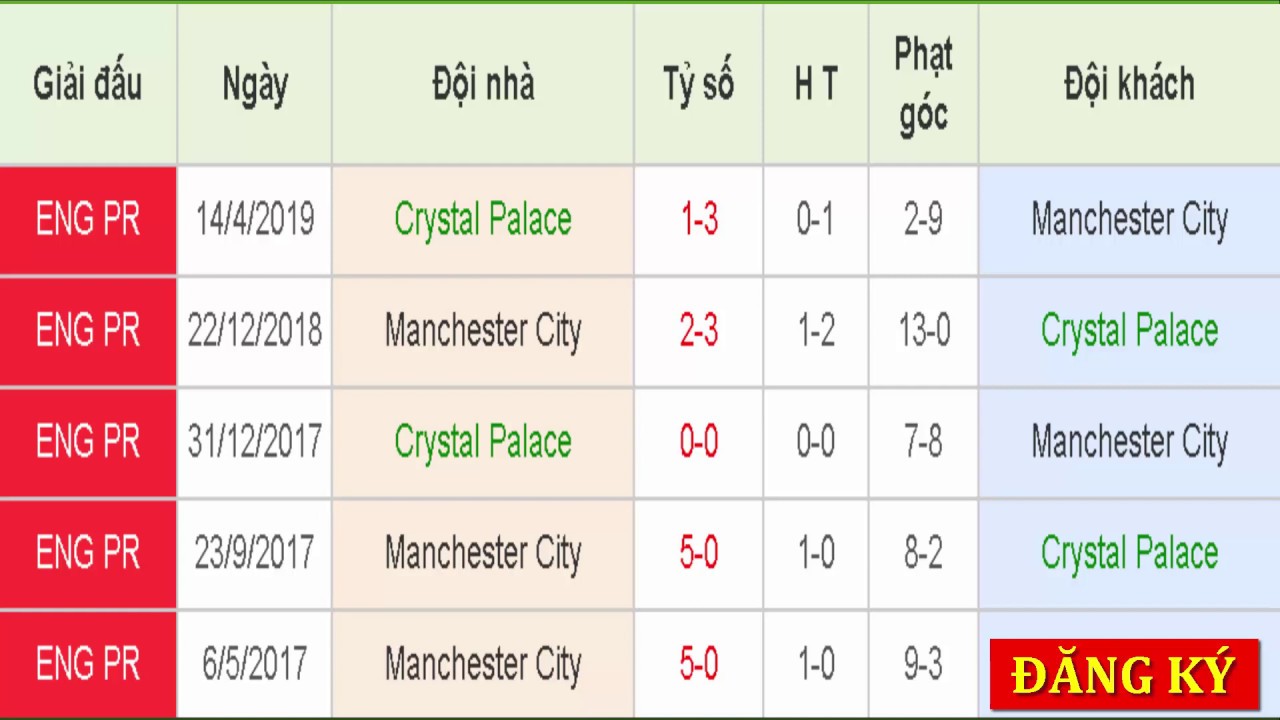
Task: Select the Giải đấu column header
Action: [88, 84]
